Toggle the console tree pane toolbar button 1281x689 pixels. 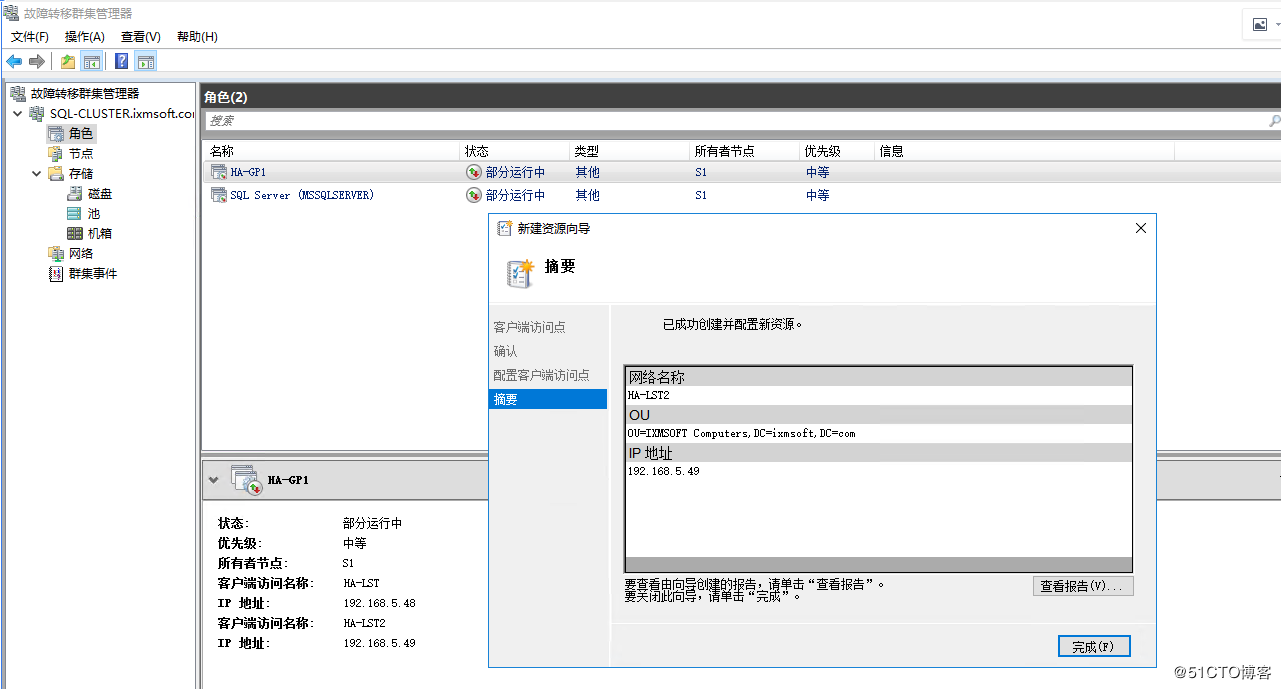click(x=92, y=60)
